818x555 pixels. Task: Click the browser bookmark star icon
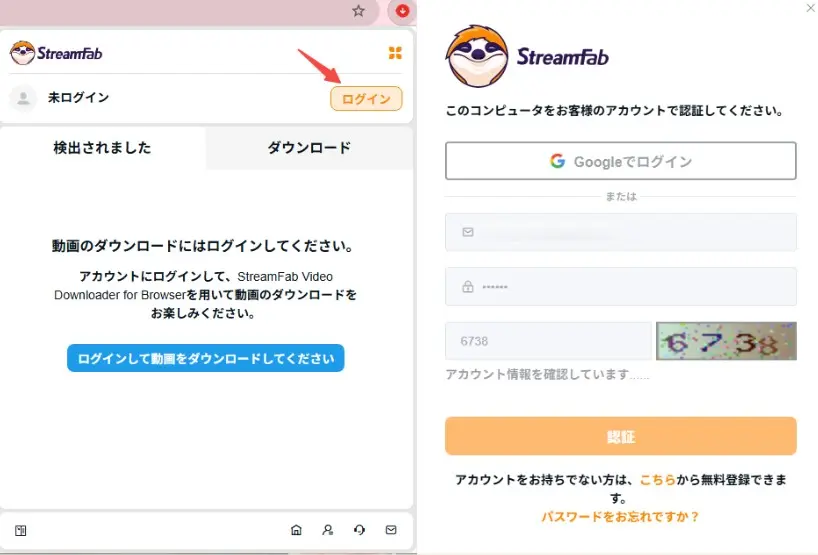pyautogui.click(x=358, y=11)
